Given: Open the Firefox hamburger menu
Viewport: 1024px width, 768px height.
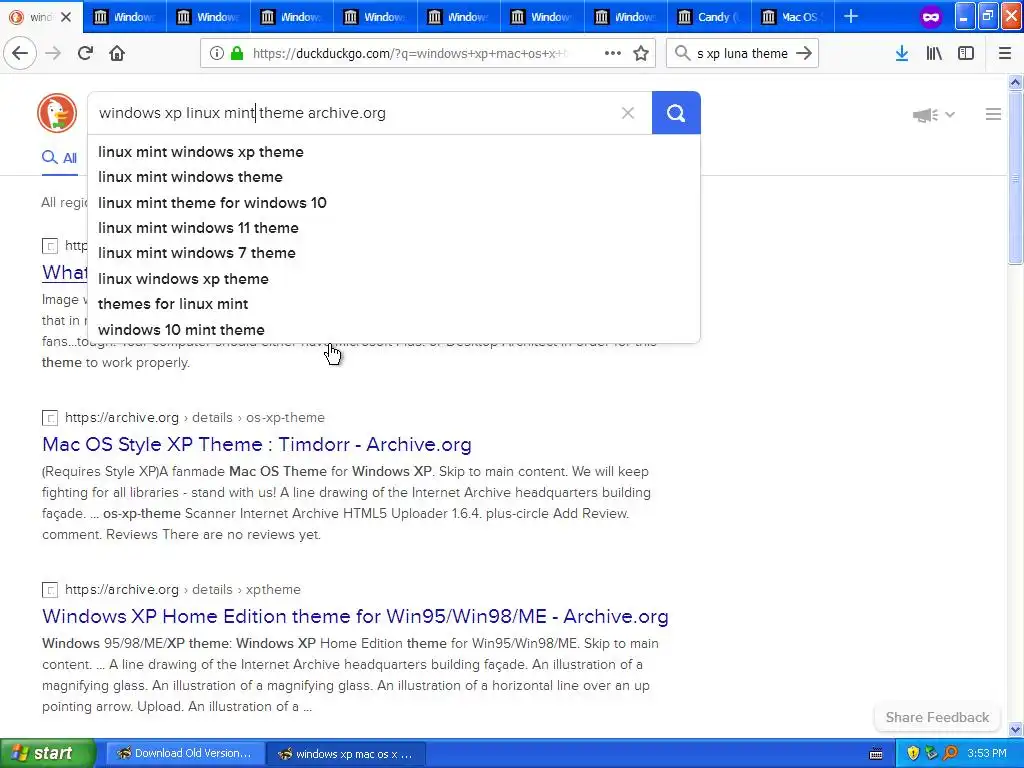Looking at the screenshot, I should pos(1005,54).
